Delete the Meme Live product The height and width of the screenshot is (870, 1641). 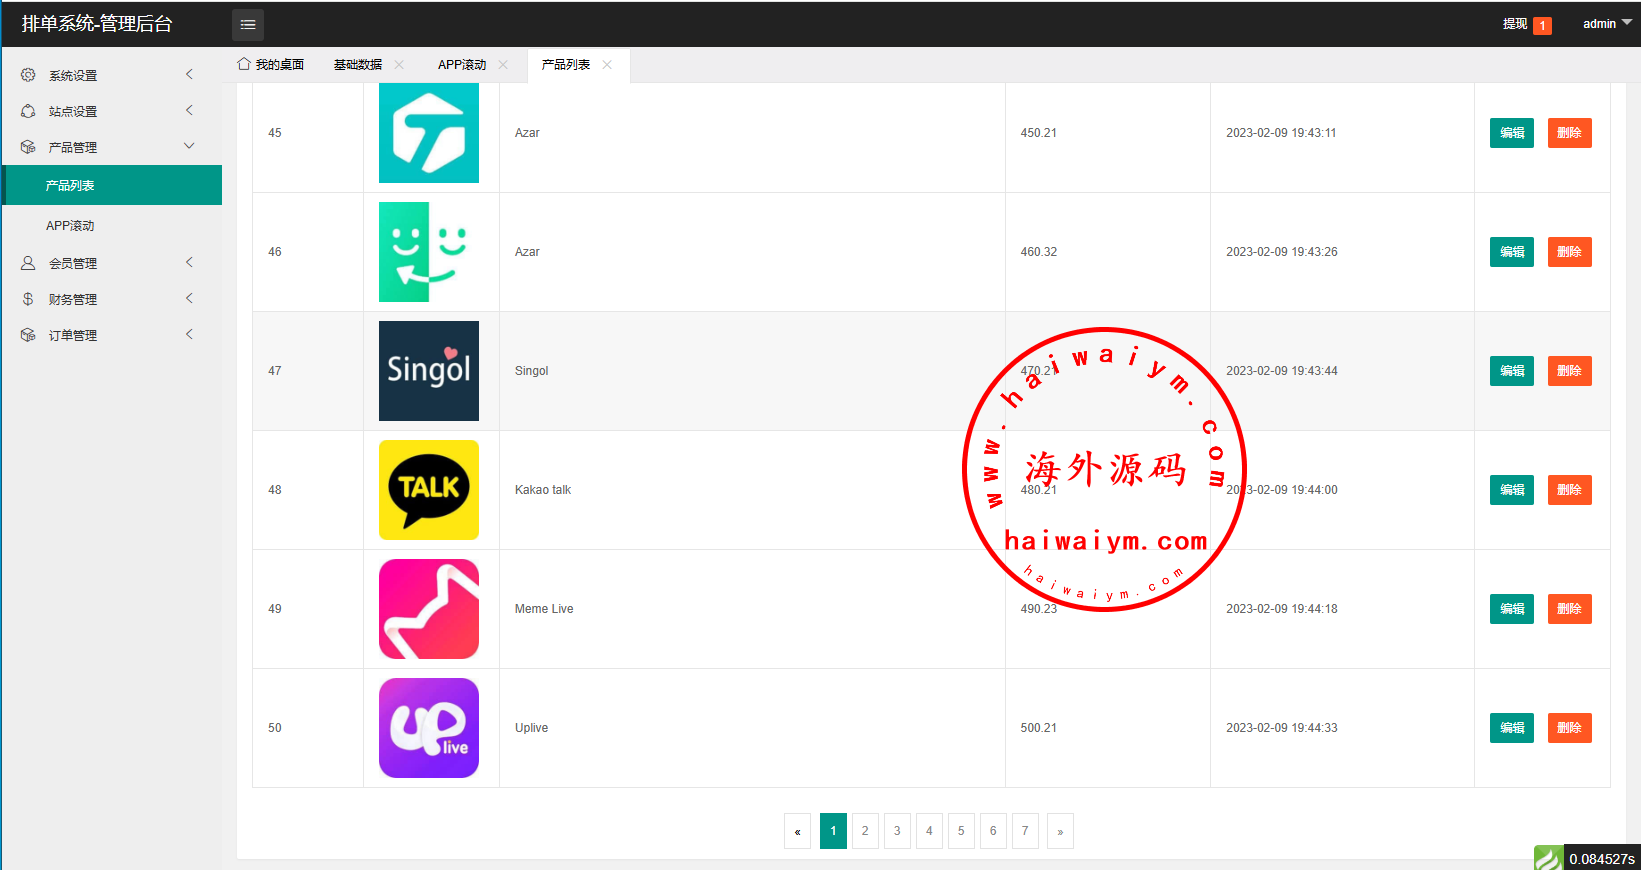1570,609
